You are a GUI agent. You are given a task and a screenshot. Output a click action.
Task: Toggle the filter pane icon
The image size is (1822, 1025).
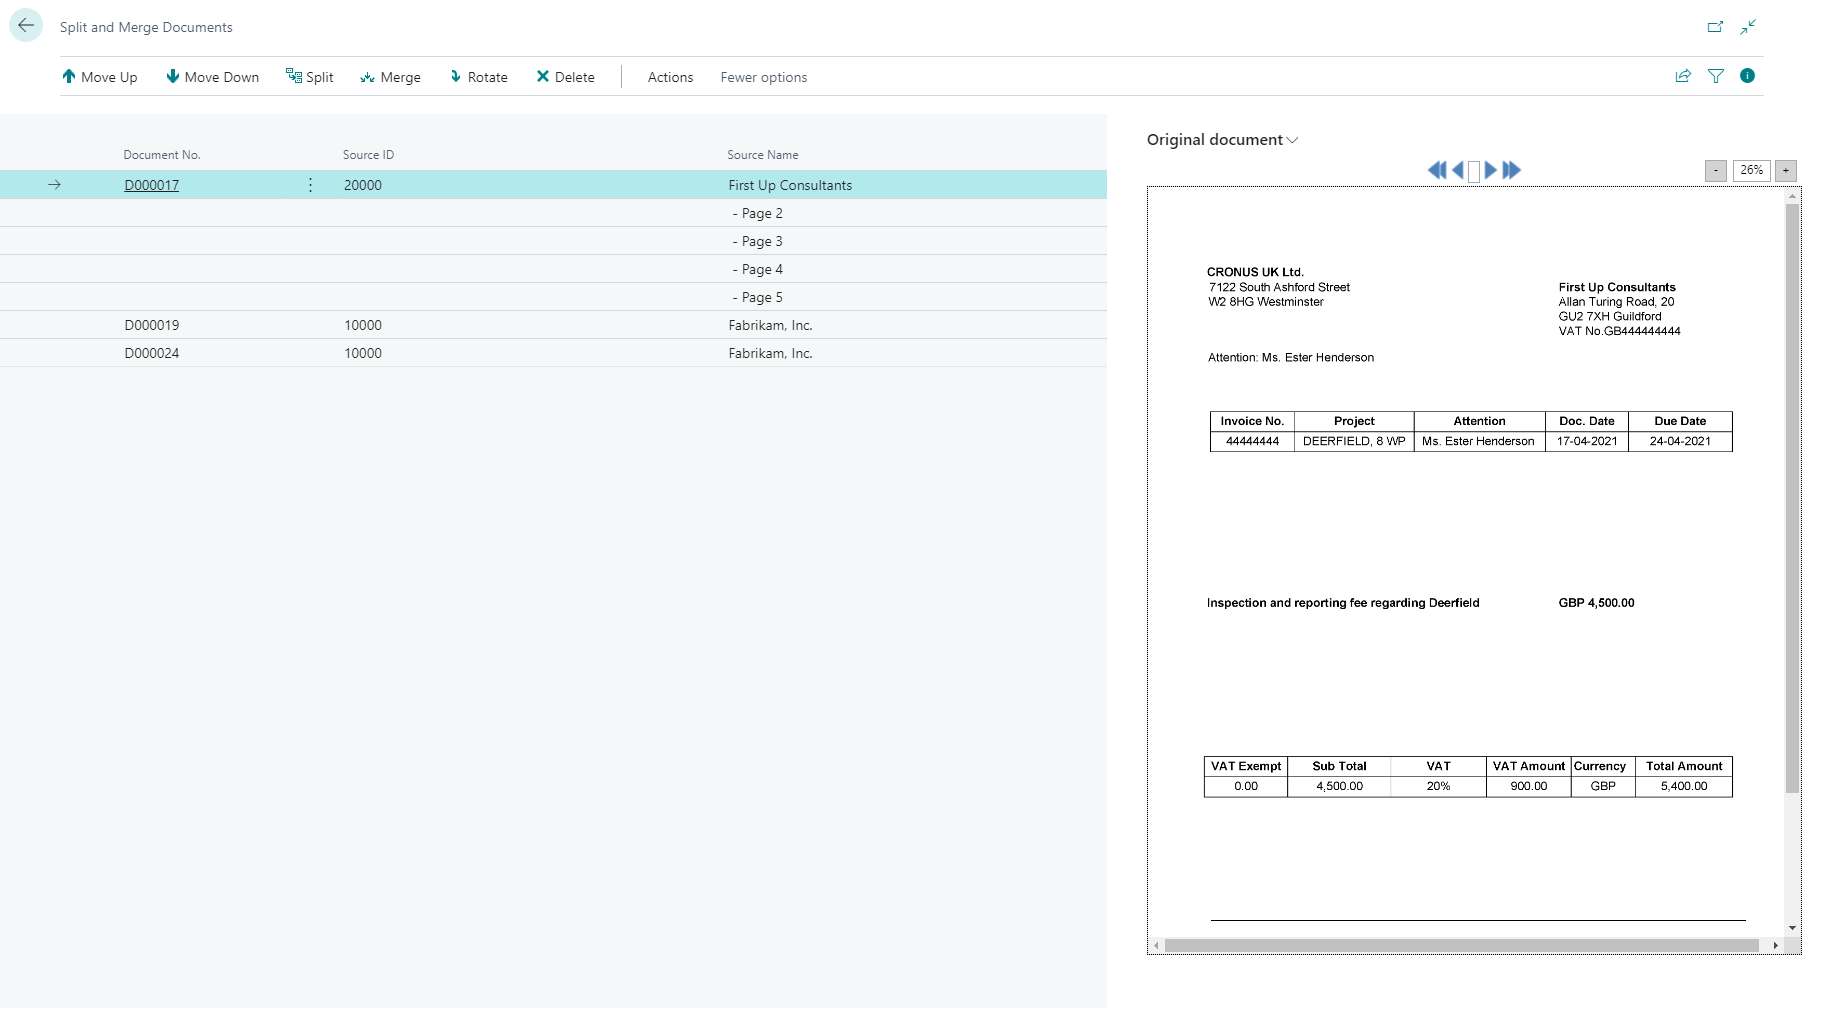click(1716, 76)
